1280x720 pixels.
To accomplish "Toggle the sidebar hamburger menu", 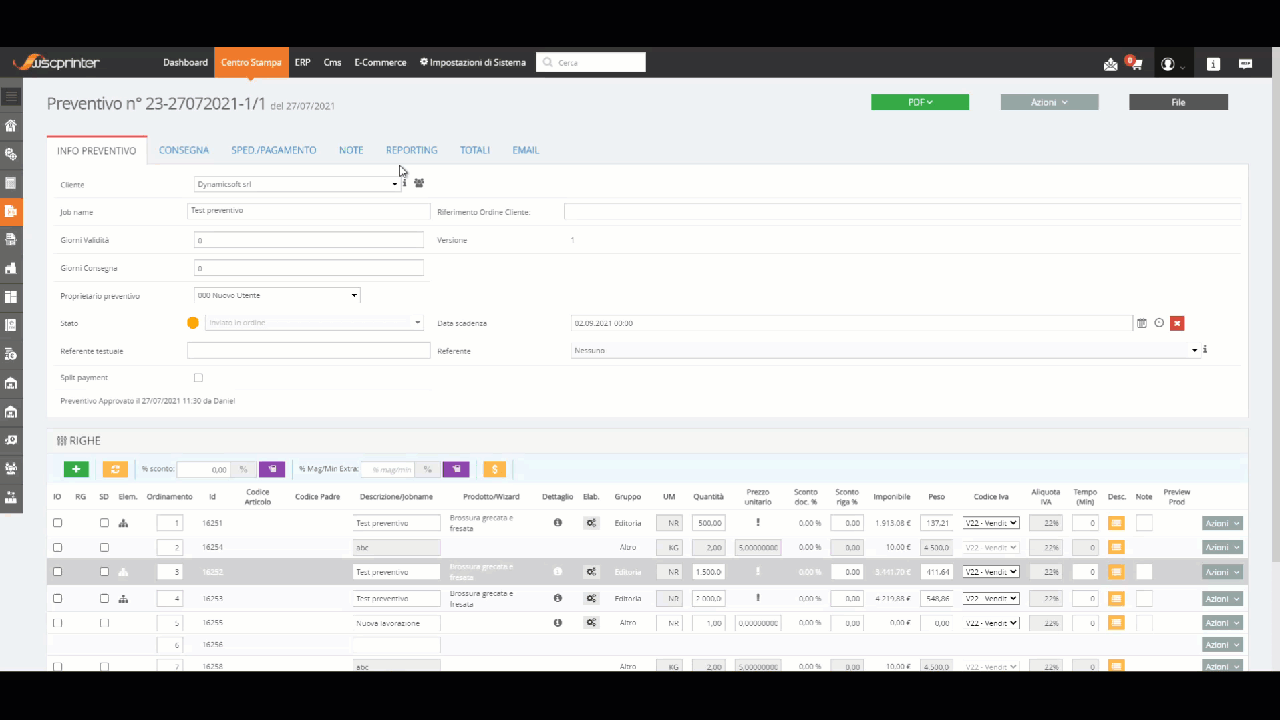I will point(11,97).
